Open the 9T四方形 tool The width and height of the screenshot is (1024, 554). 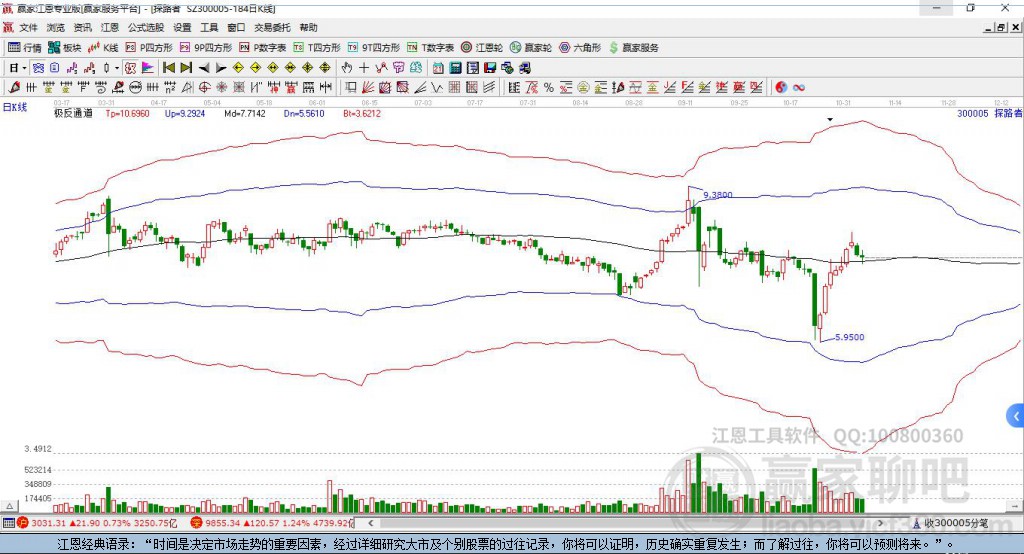click(374, 48)
